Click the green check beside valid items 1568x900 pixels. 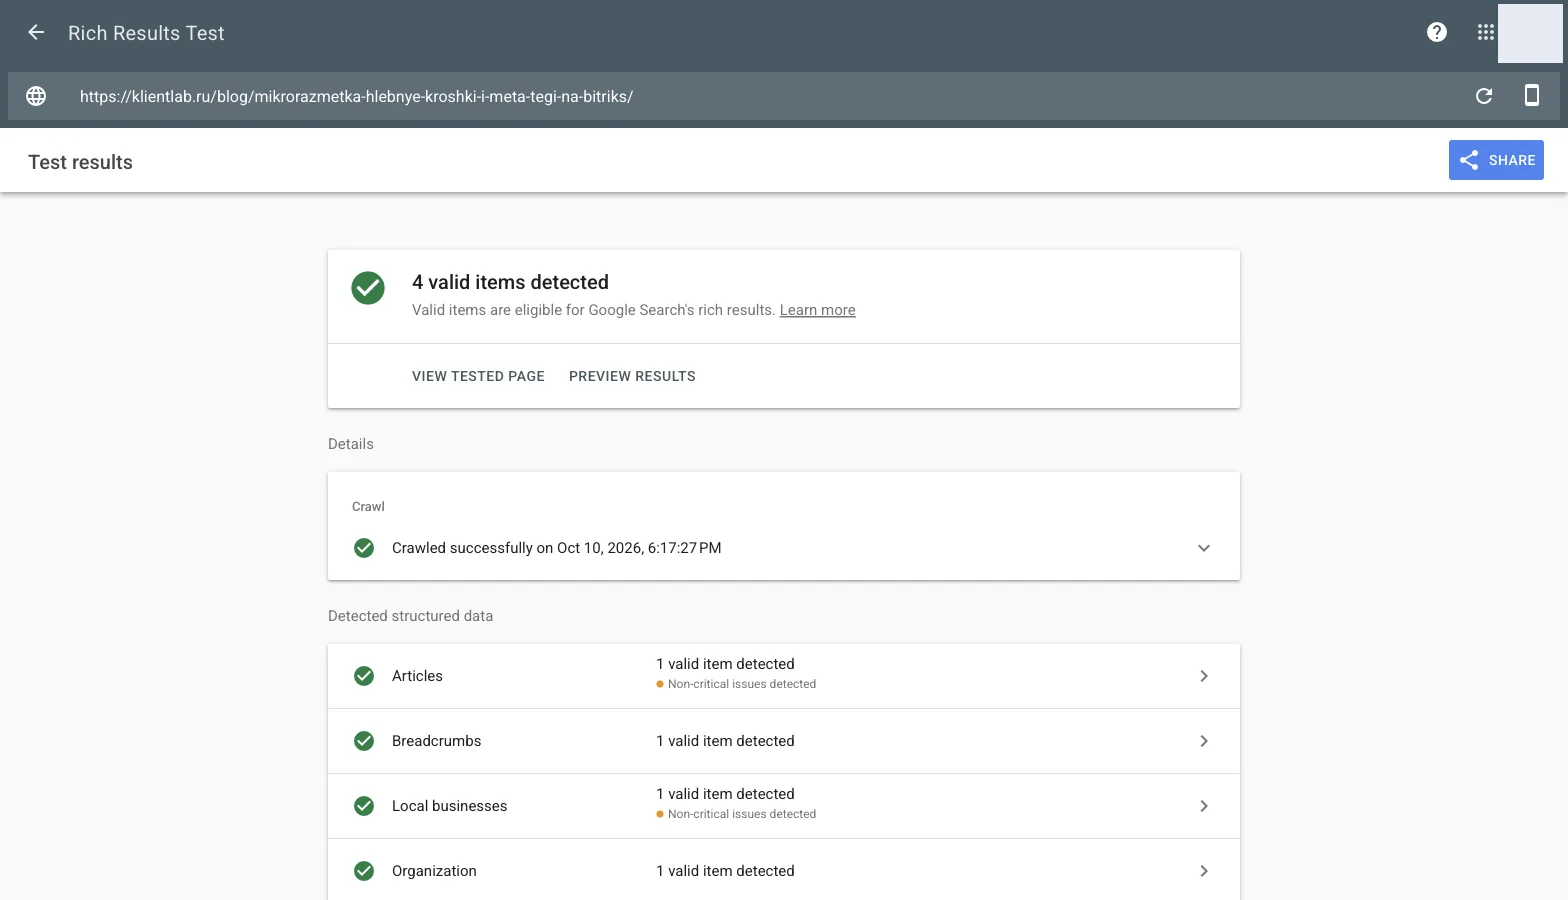coord(368,288)
